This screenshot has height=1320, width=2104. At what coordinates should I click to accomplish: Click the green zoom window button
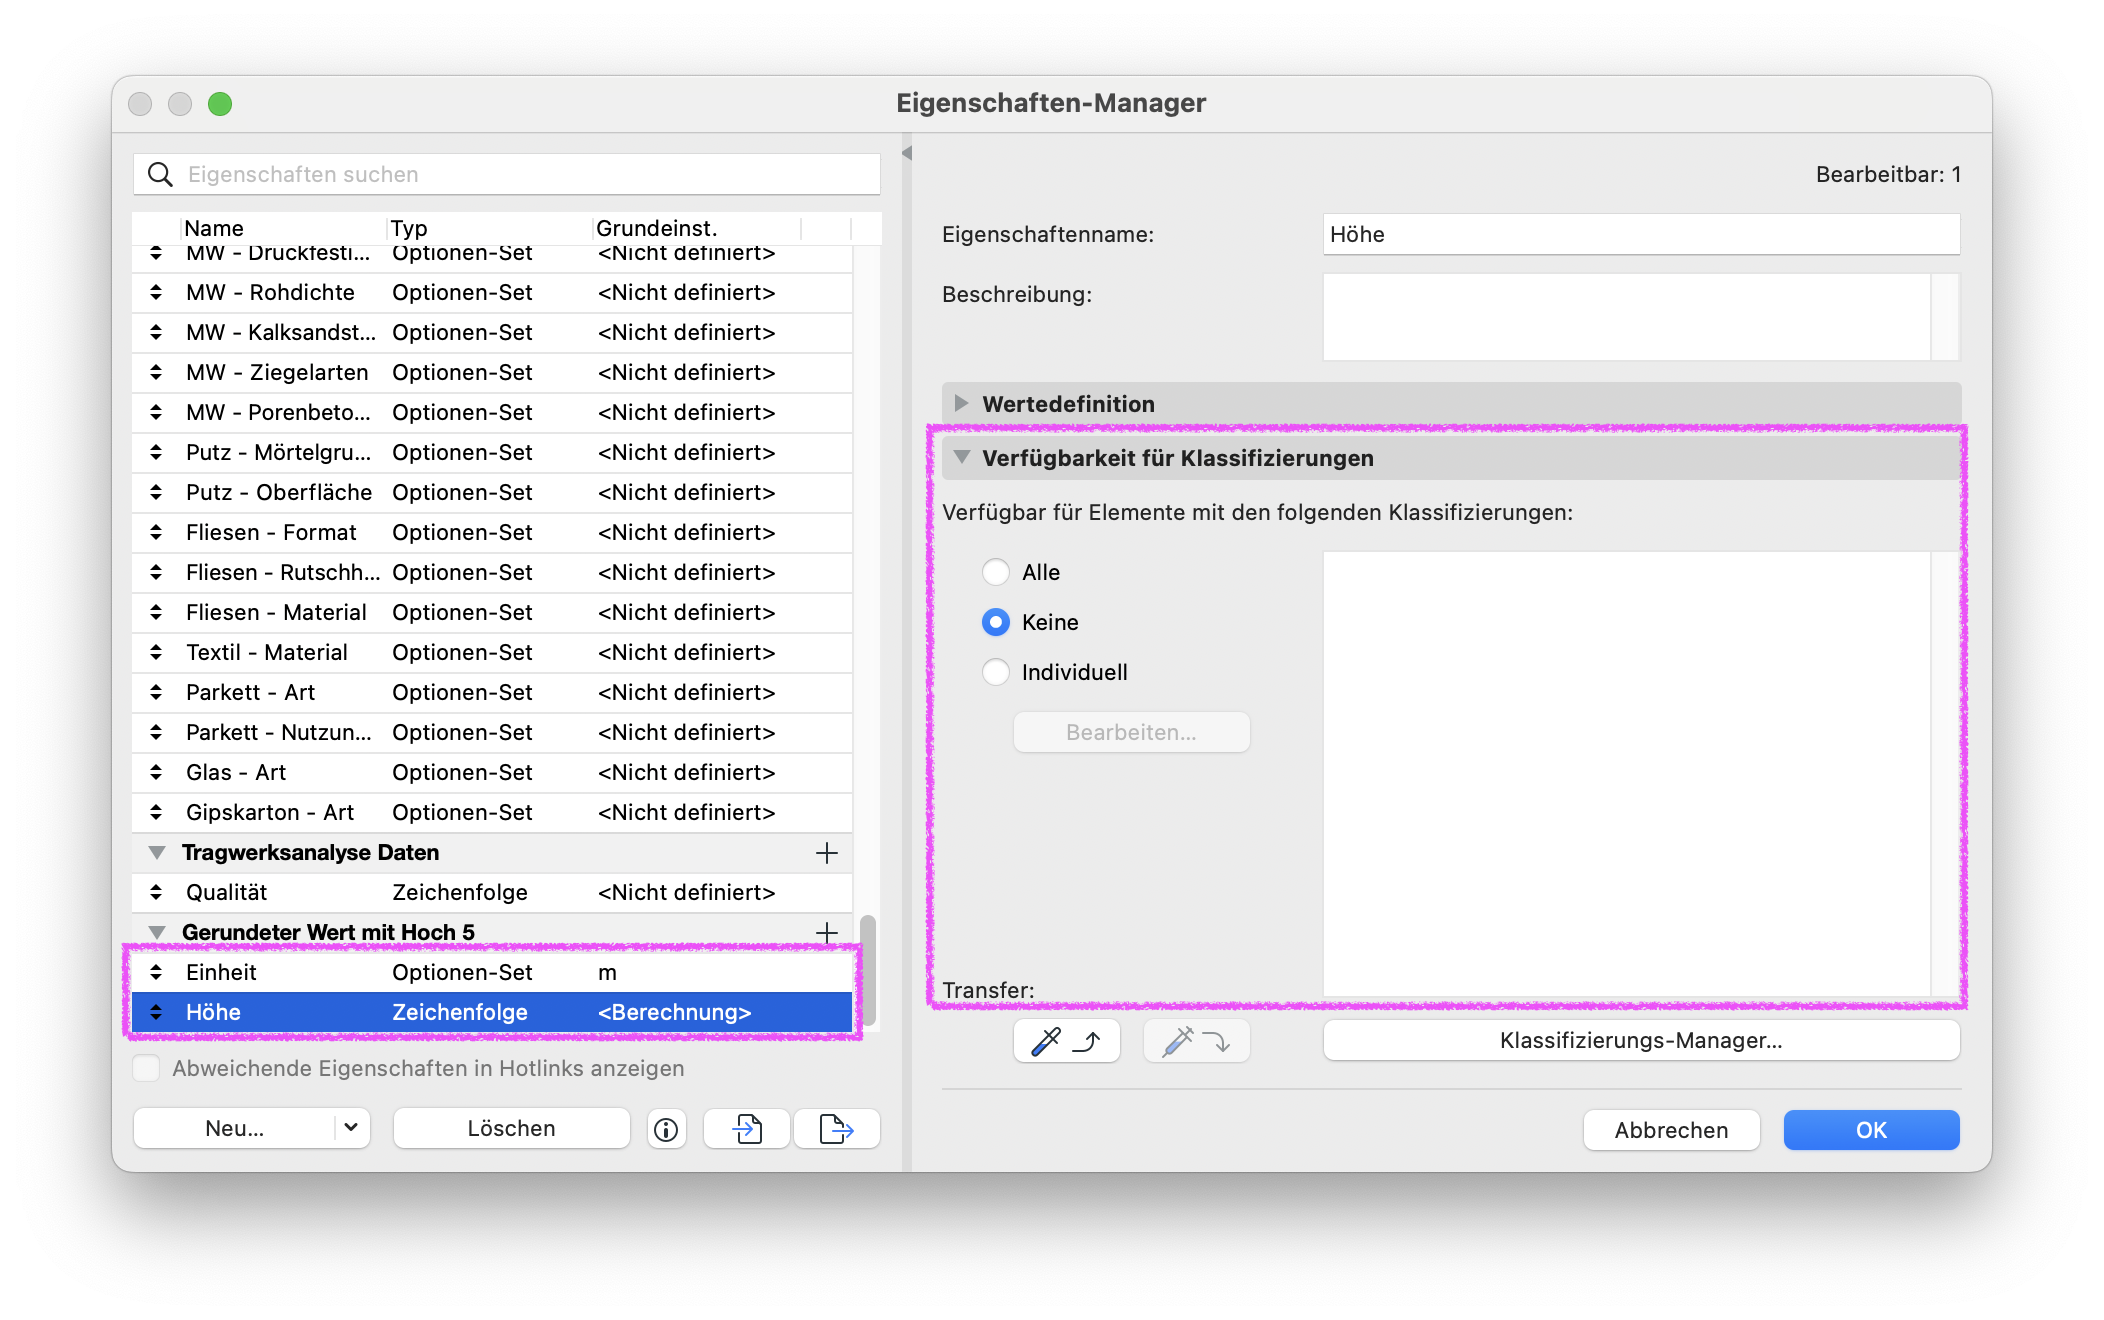pos(220,104)
